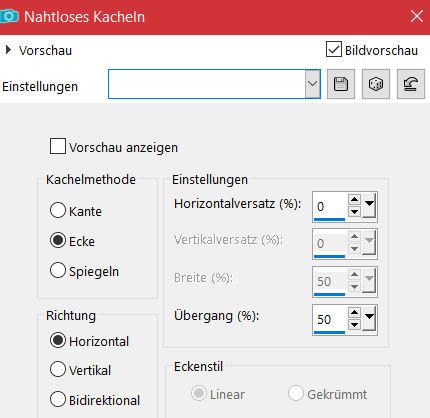Click the Eckenstil group label

[x=198, y=367]
